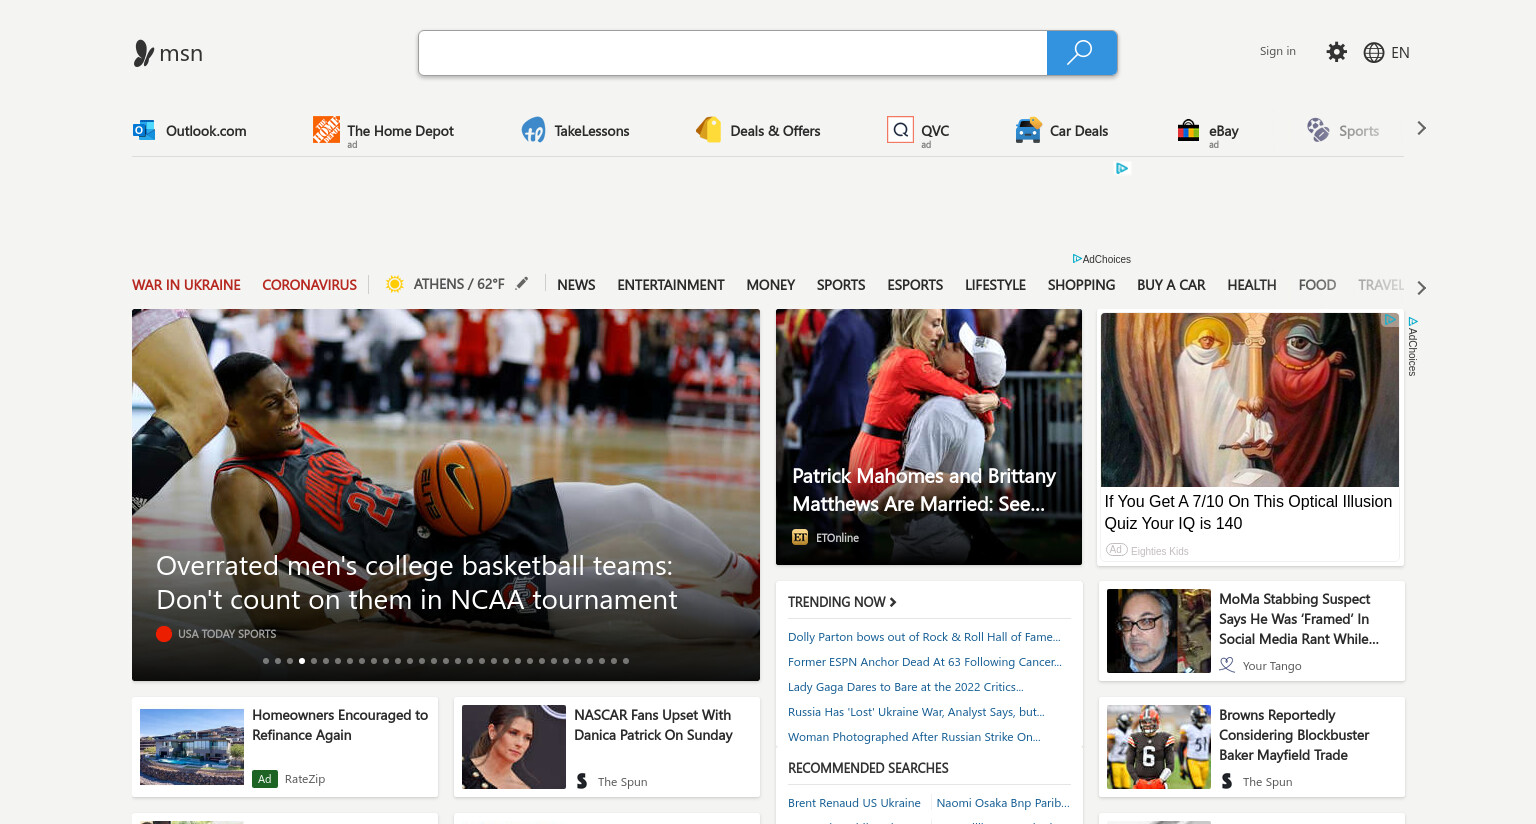The image size is (1536, 824).
Task: Open Car Deals car icon
Action: [1028, 130]
